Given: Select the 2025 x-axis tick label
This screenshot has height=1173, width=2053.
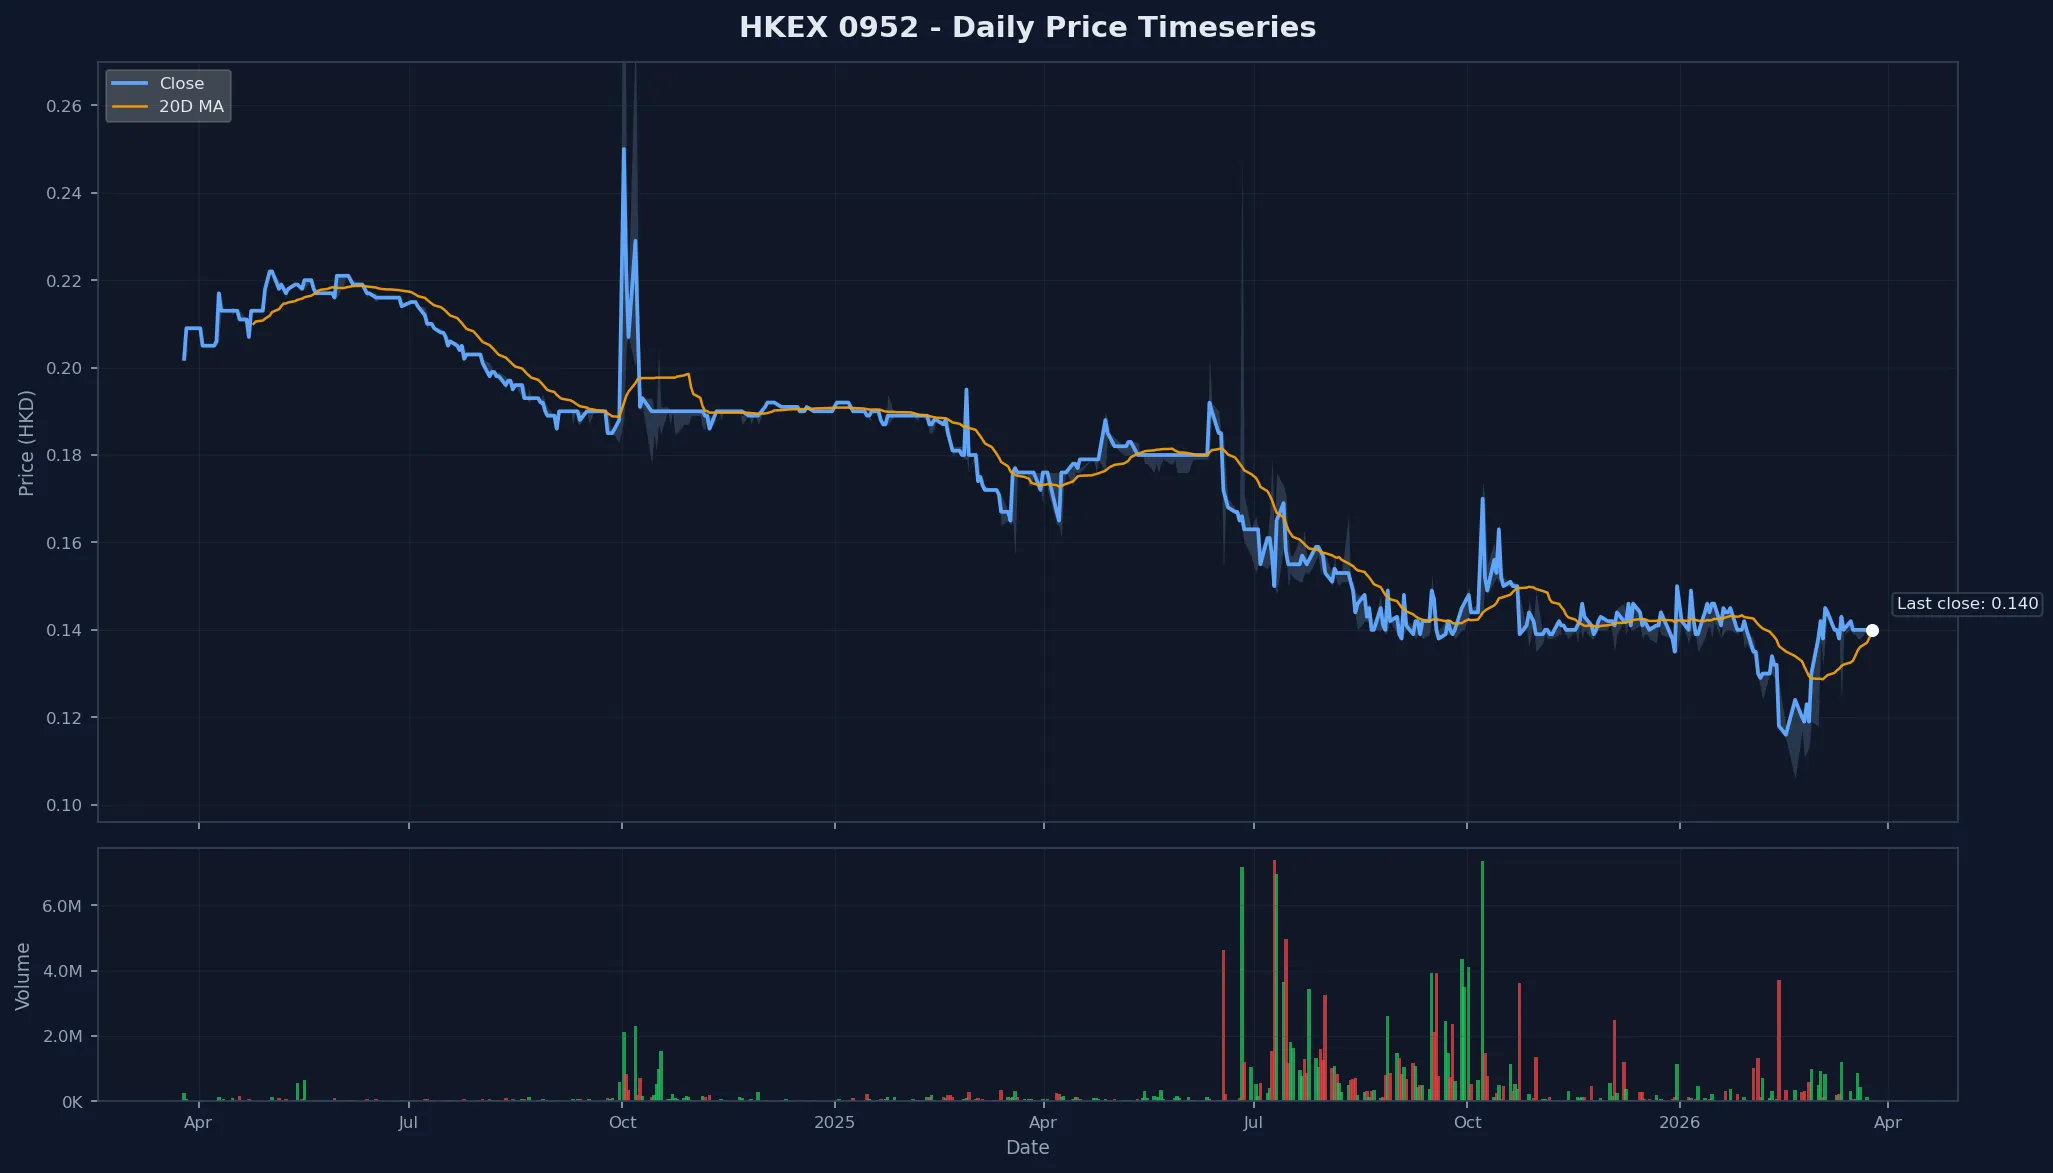Looking at the screenshot, I should [x=835, y=1122].
